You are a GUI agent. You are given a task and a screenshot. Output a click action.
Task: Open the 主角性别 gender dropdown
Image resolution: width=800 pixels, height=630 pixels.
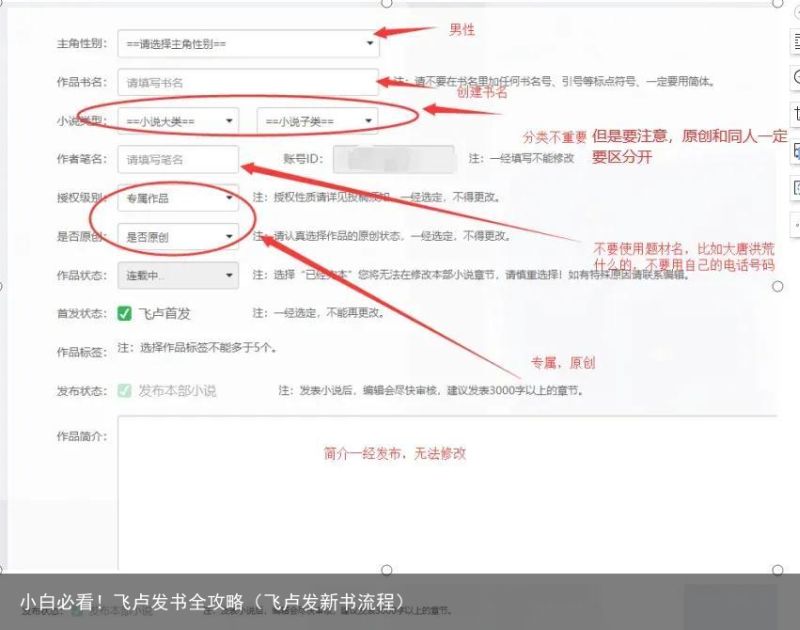click(x=248, y=44)
